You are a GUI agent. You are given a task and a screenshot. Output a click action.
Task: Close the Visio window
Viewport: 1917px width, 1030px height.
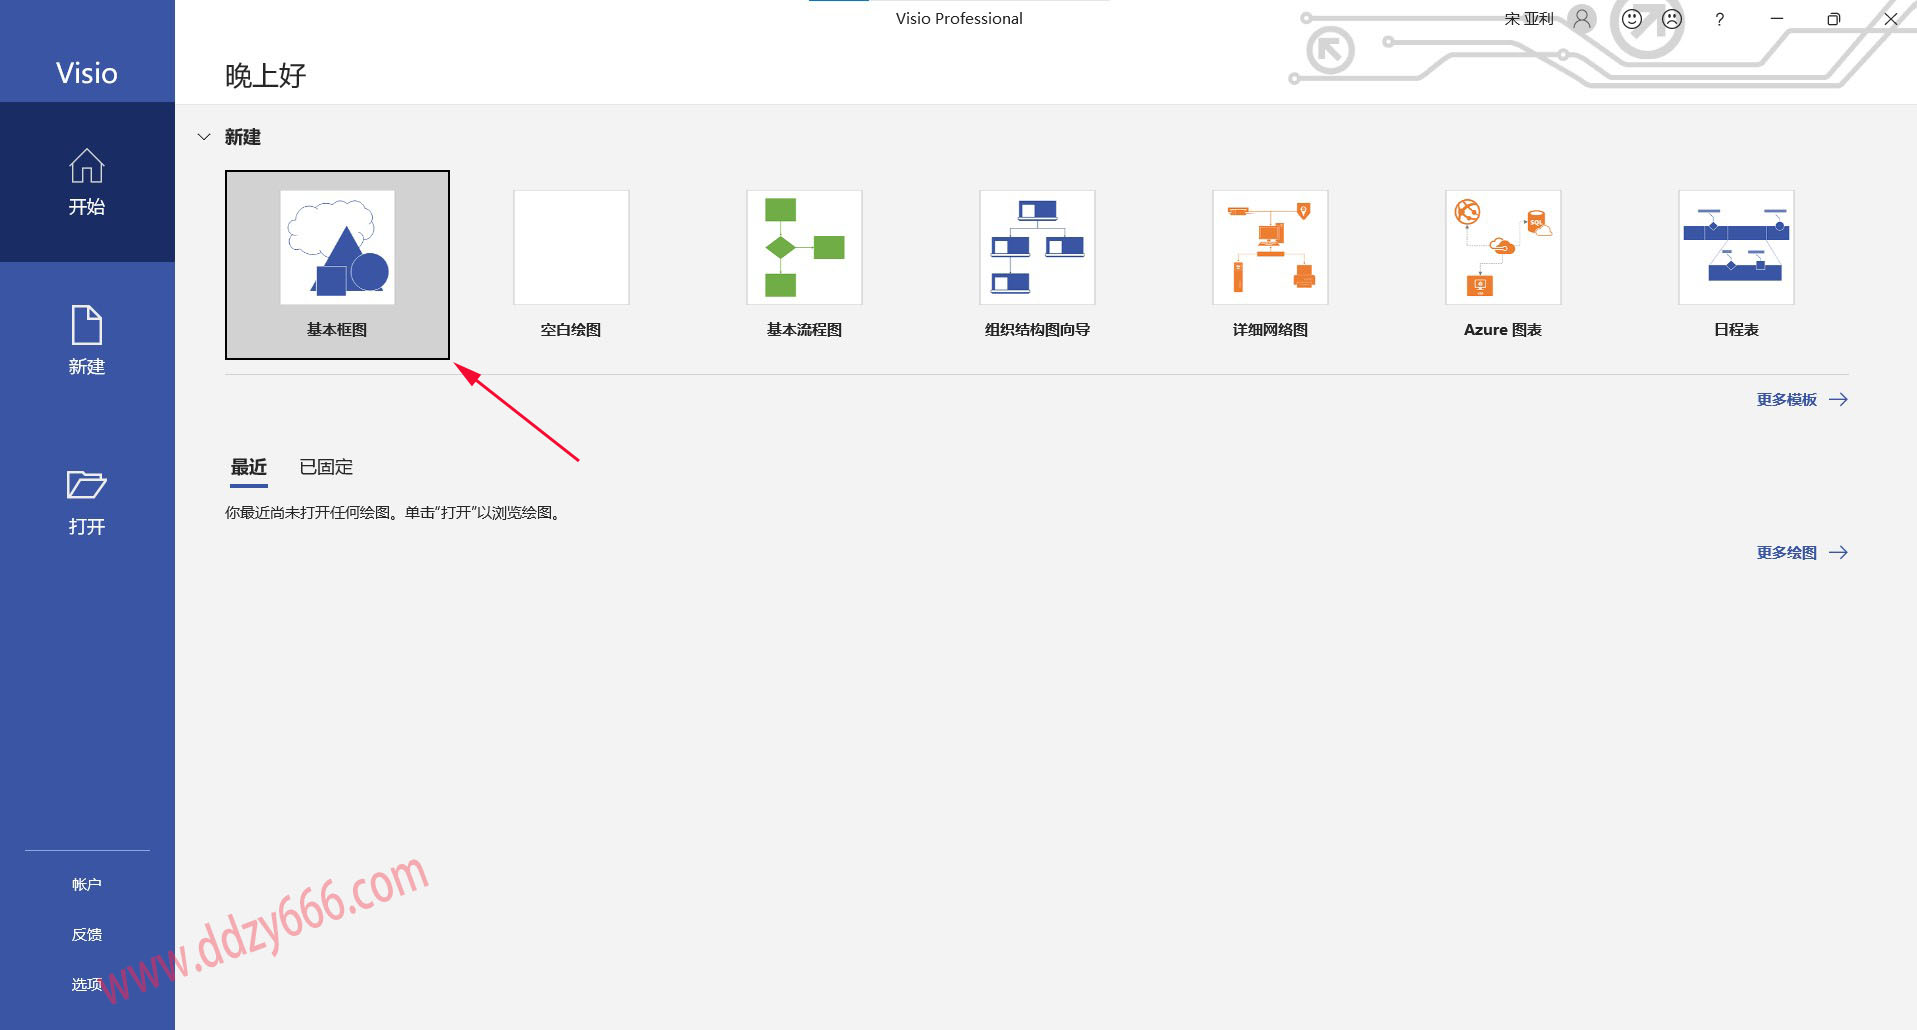point(1890,18)
